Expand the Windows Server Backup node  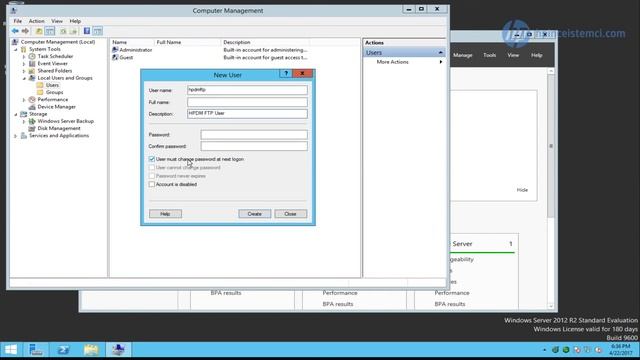click(x=24, y=122)
